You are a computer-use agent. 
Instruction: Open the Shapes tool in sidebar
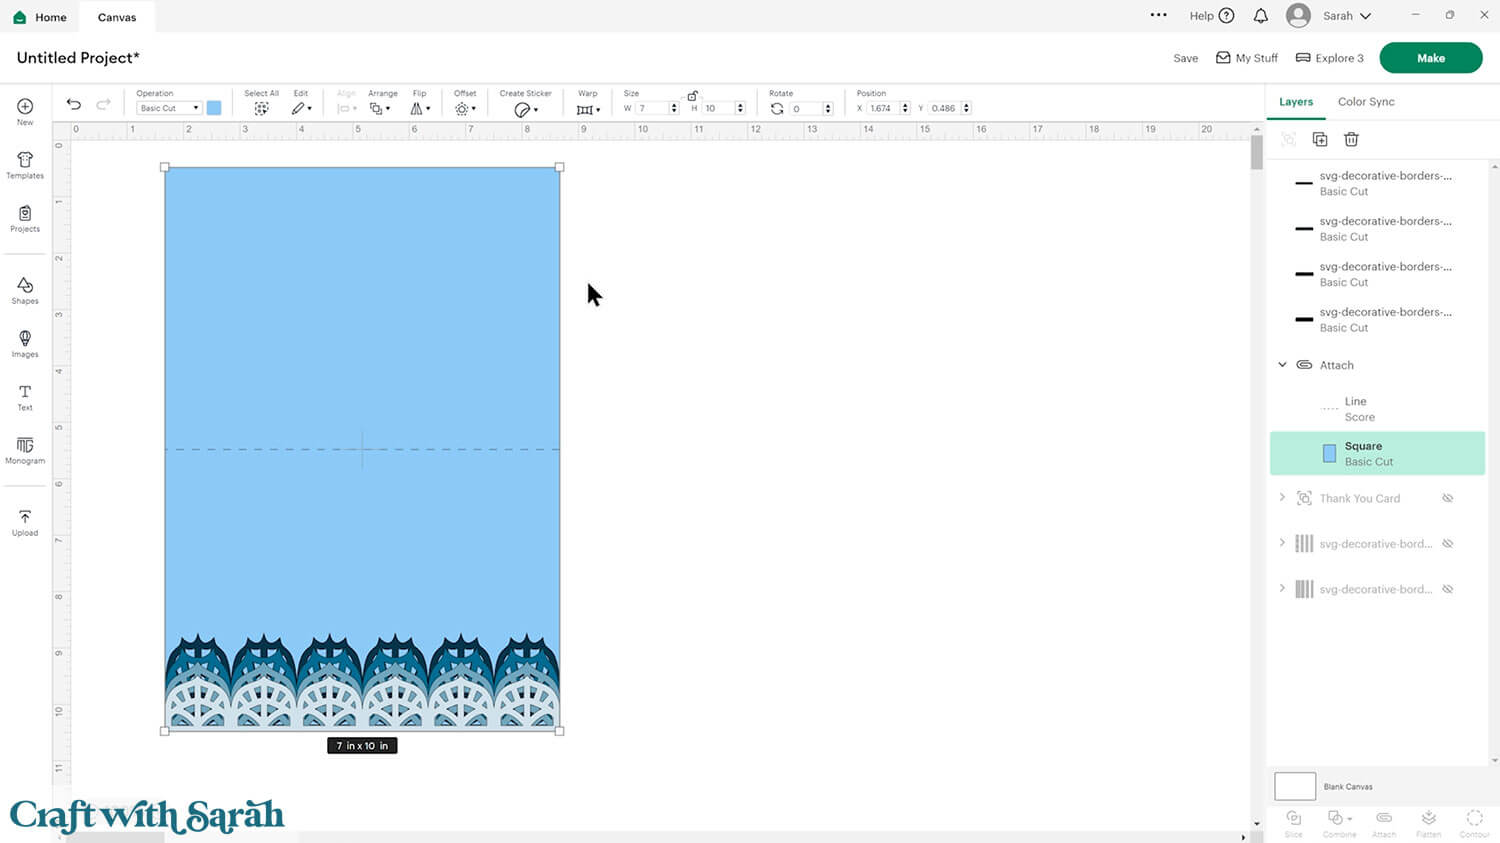[25, 290]
